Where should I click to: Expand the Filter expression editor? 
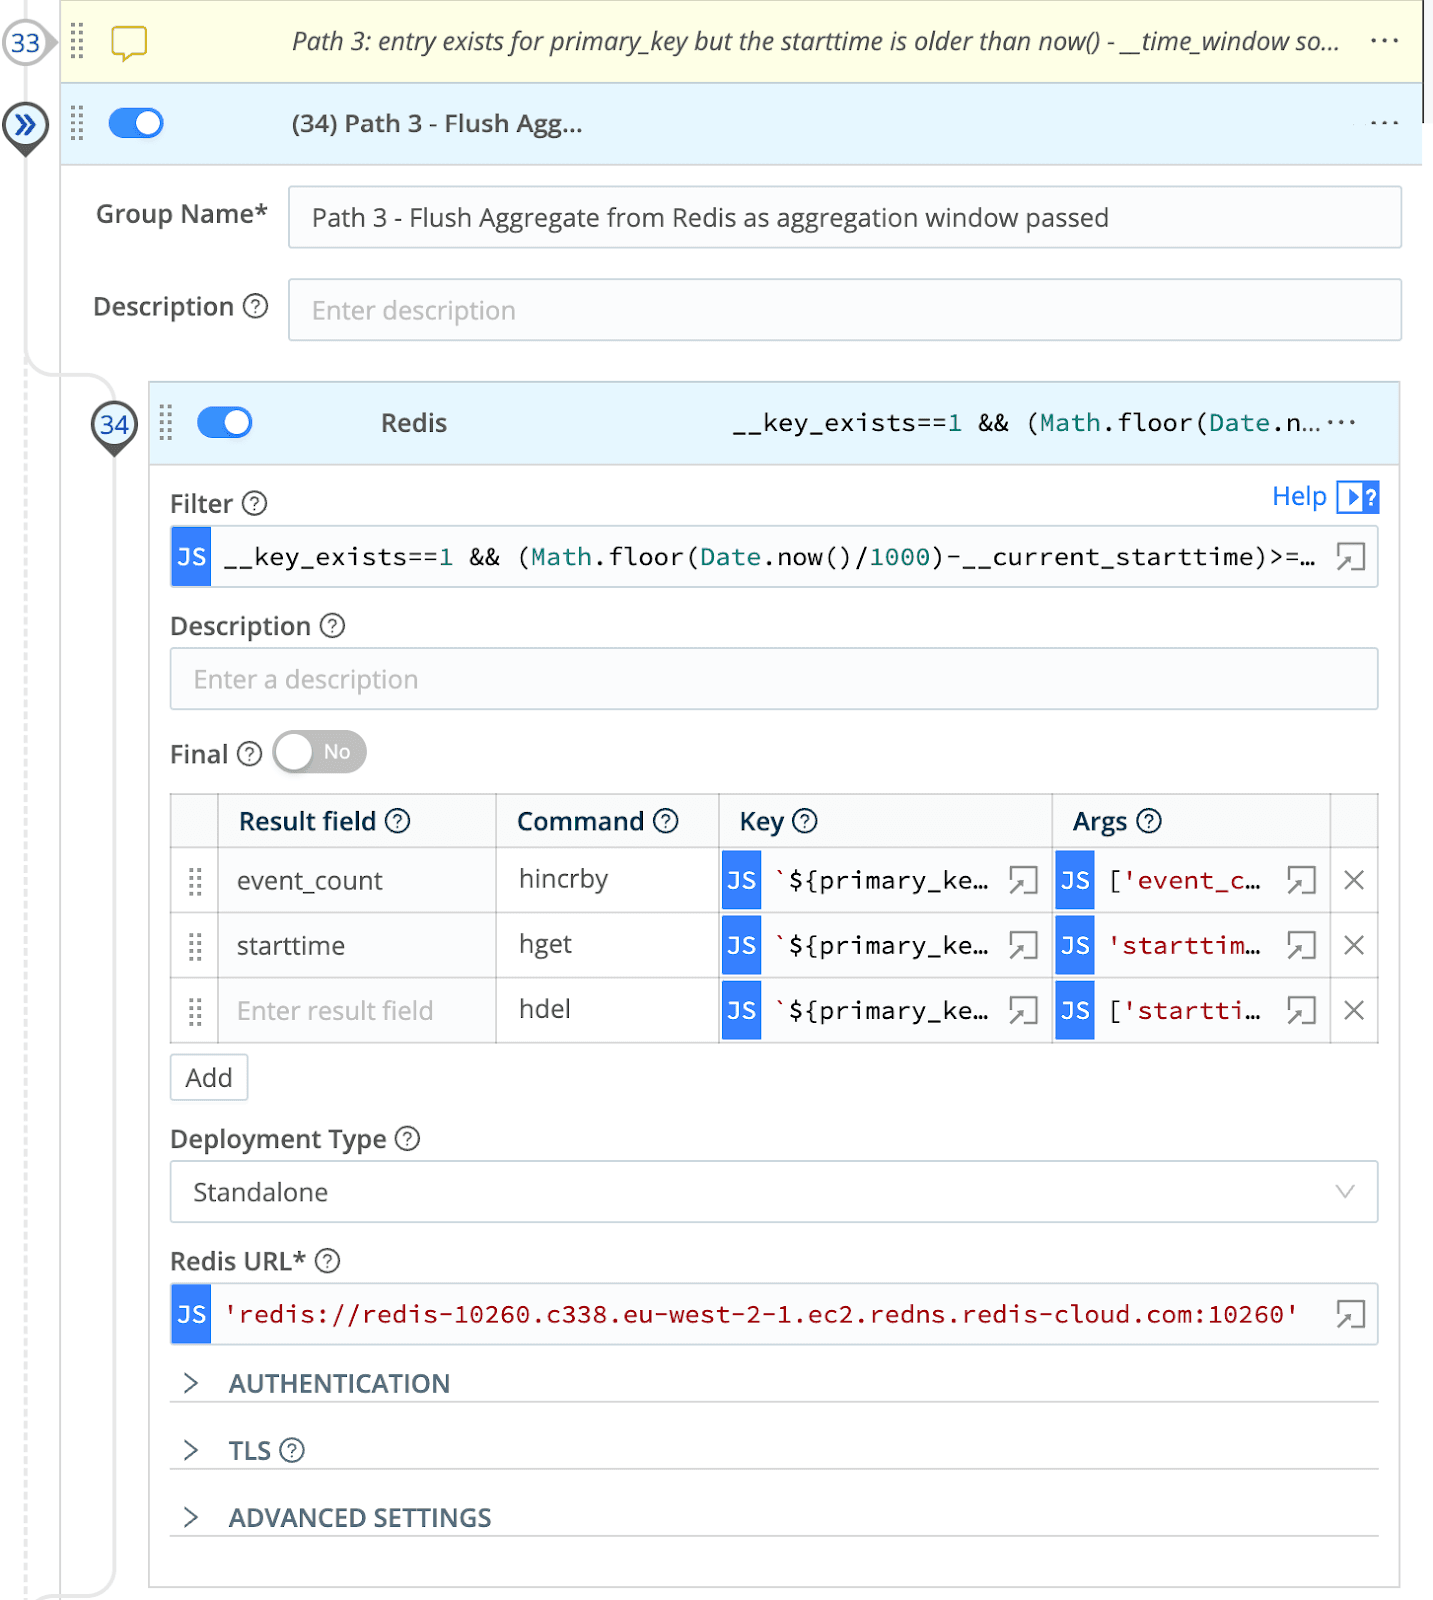click(x=1350, y=557)
